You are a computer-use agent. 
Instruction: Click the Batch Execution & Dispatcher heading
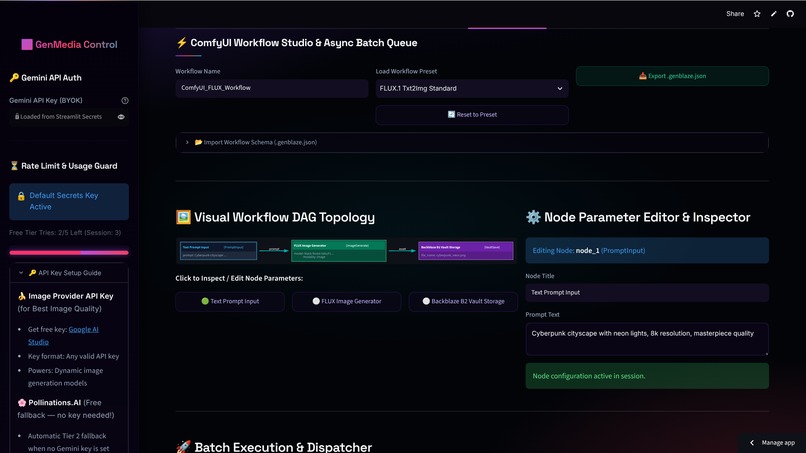(x=283, y=447)
